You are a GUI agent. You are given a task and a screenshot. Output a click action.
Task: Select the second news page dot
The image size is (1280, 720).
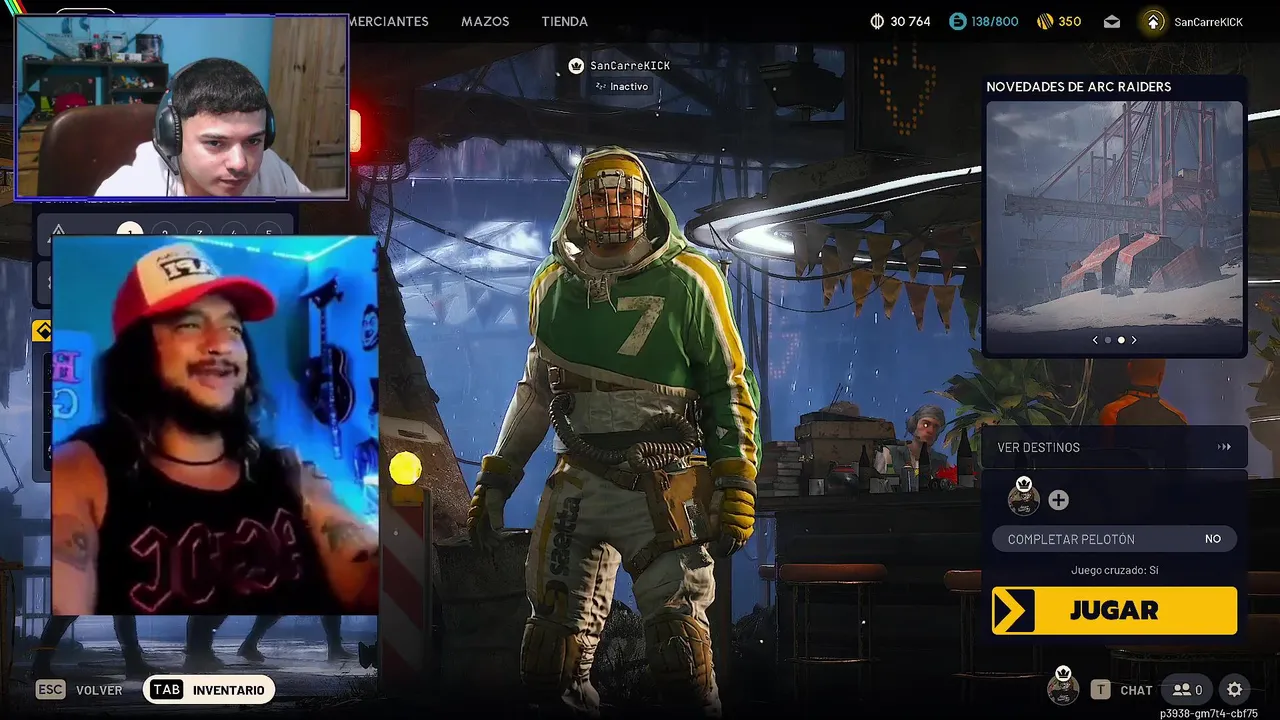tap(1120, 340)
